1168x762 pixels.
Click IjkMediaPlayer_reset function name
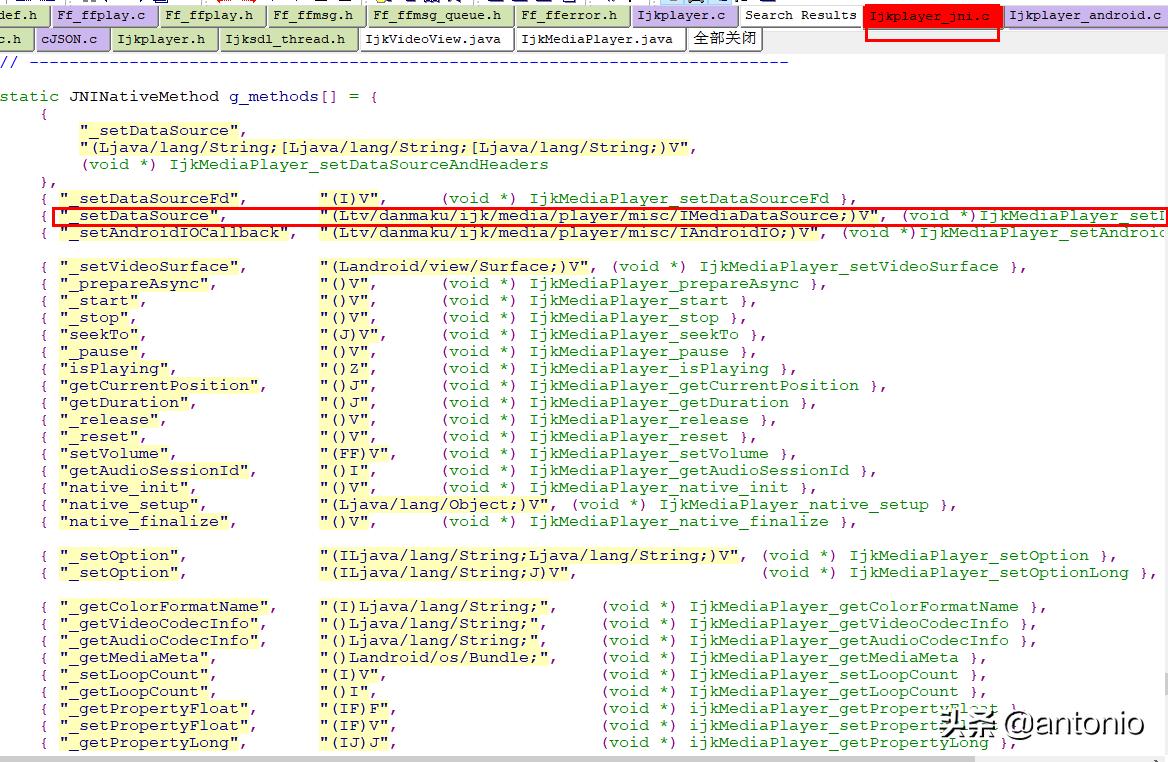coord(629,437)
